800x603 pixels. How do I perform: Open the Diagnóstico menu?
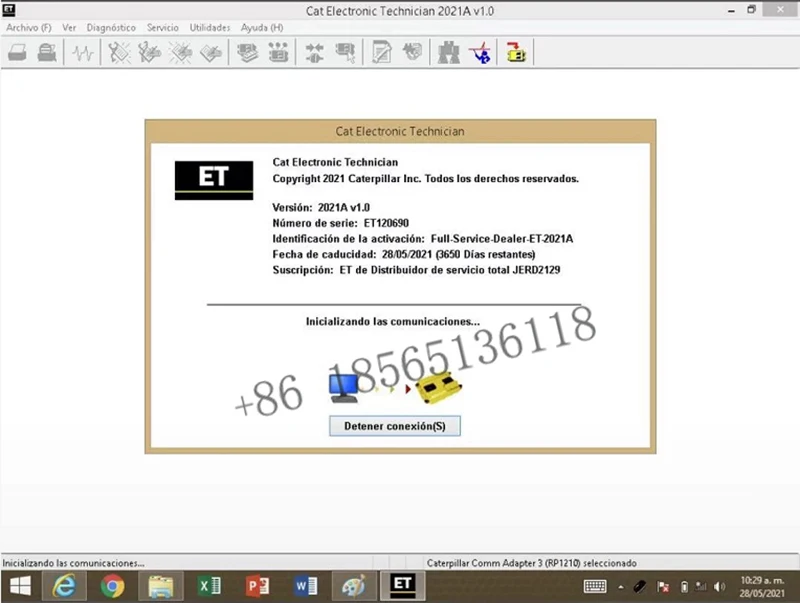point(111,28)
